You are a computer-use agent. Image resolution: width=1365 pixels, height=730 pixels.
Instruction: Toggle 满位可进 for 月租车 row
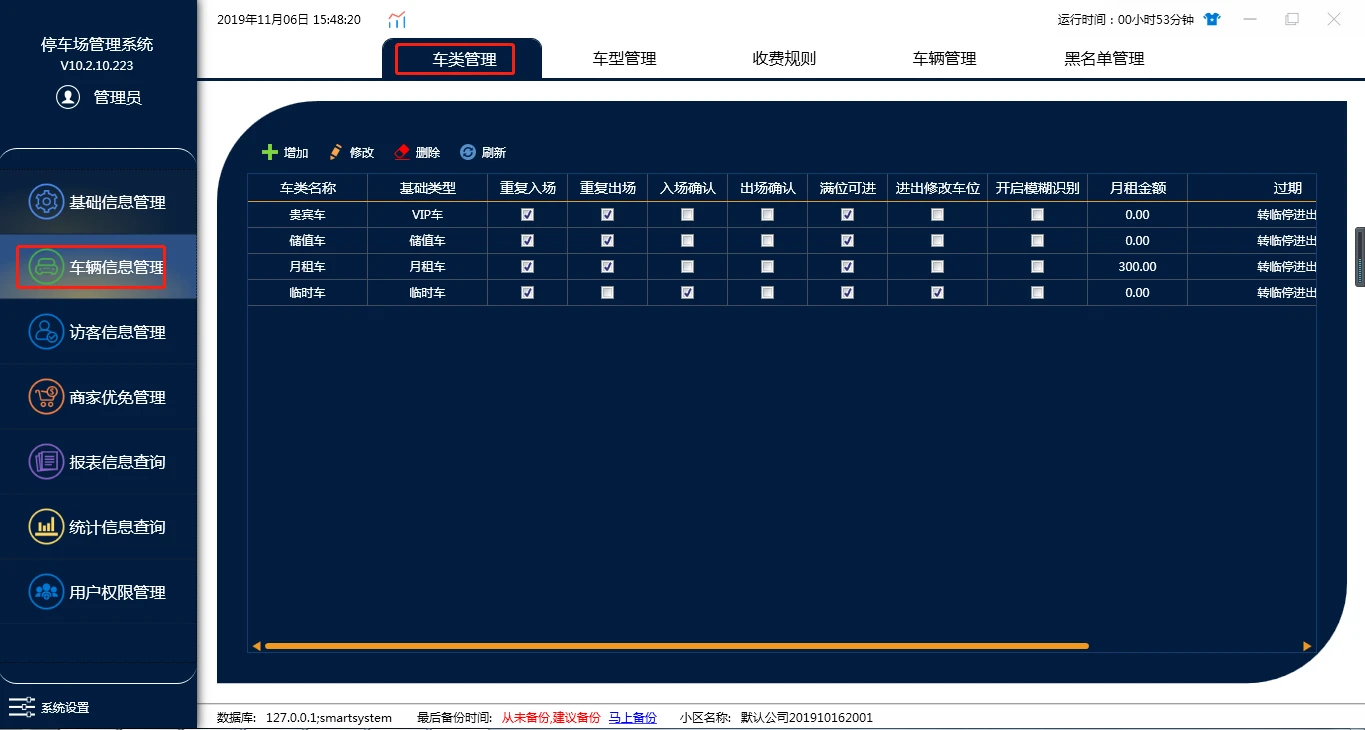(x=847, y=267)
